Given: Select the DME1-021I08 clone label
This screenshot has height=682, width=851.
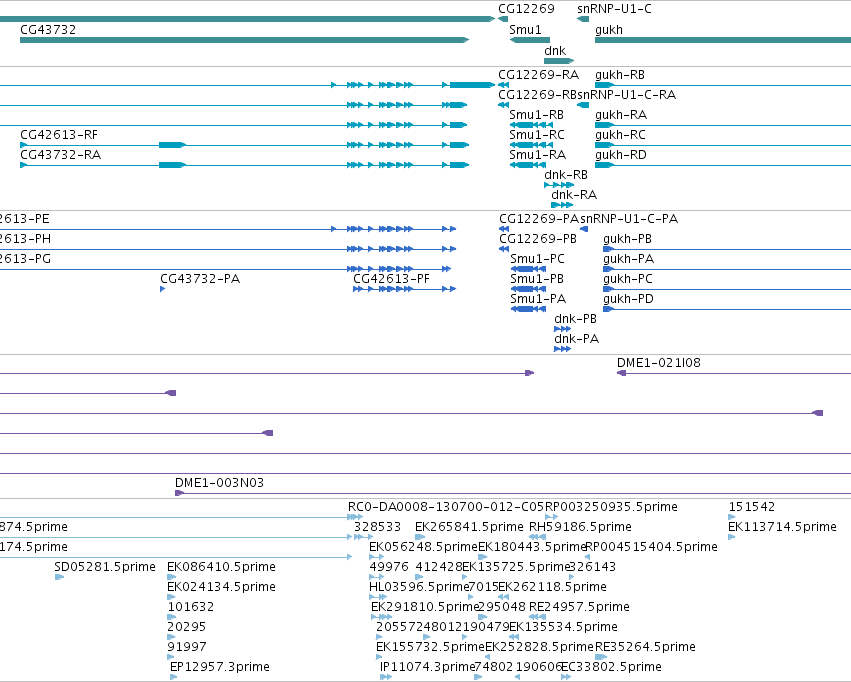Looking at the screenshot, I should point(658,362).
